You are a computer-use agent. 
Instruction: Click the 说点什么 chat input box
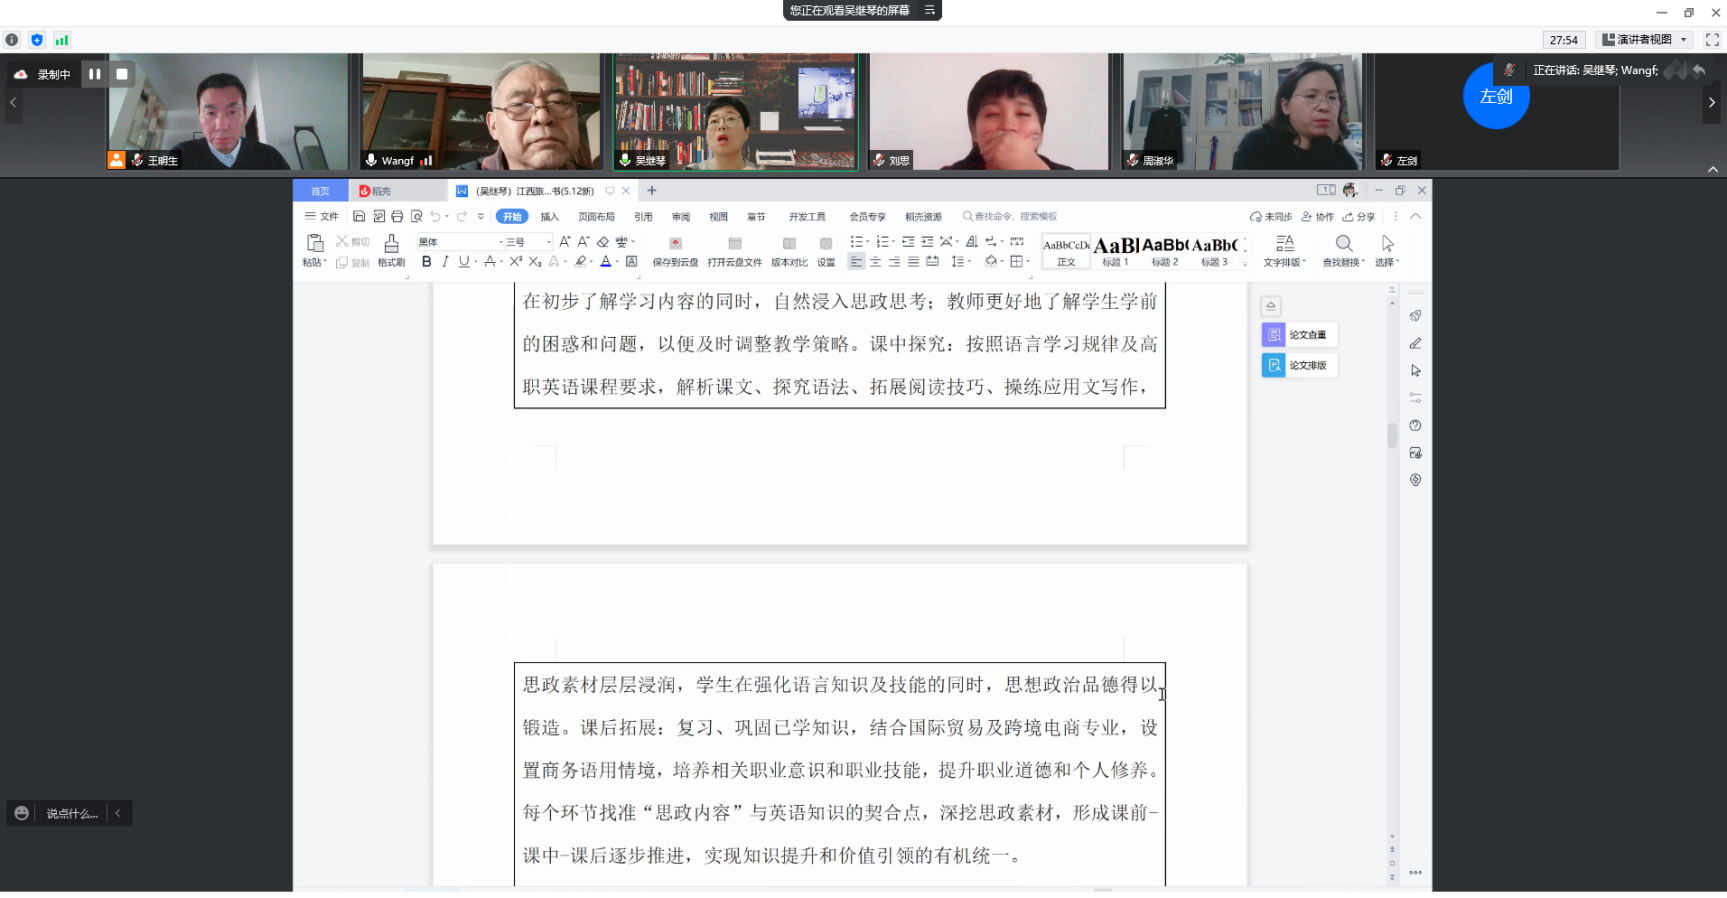[x=71, y=814]
